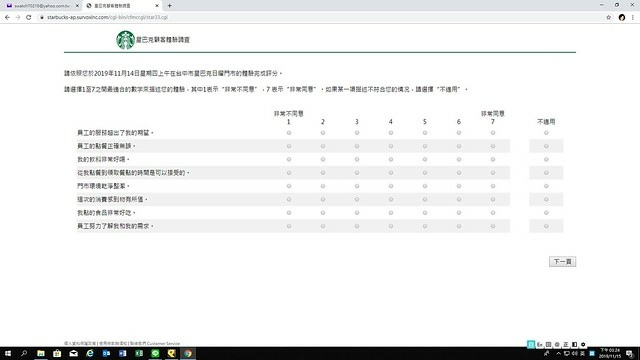This screenshot has height=360, width=640.
Task: Open Outlook from the taskbar
Action: click(x=106, y=353)
